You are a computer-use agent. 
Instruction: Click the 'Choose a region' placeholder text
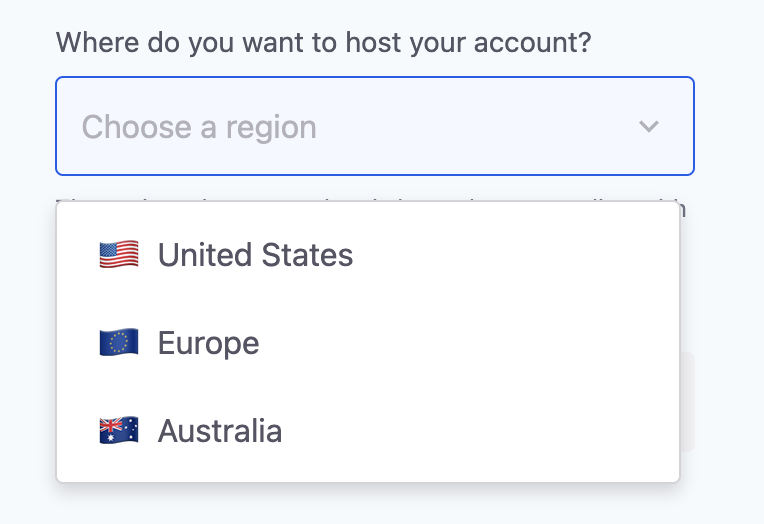coord(199,127)
